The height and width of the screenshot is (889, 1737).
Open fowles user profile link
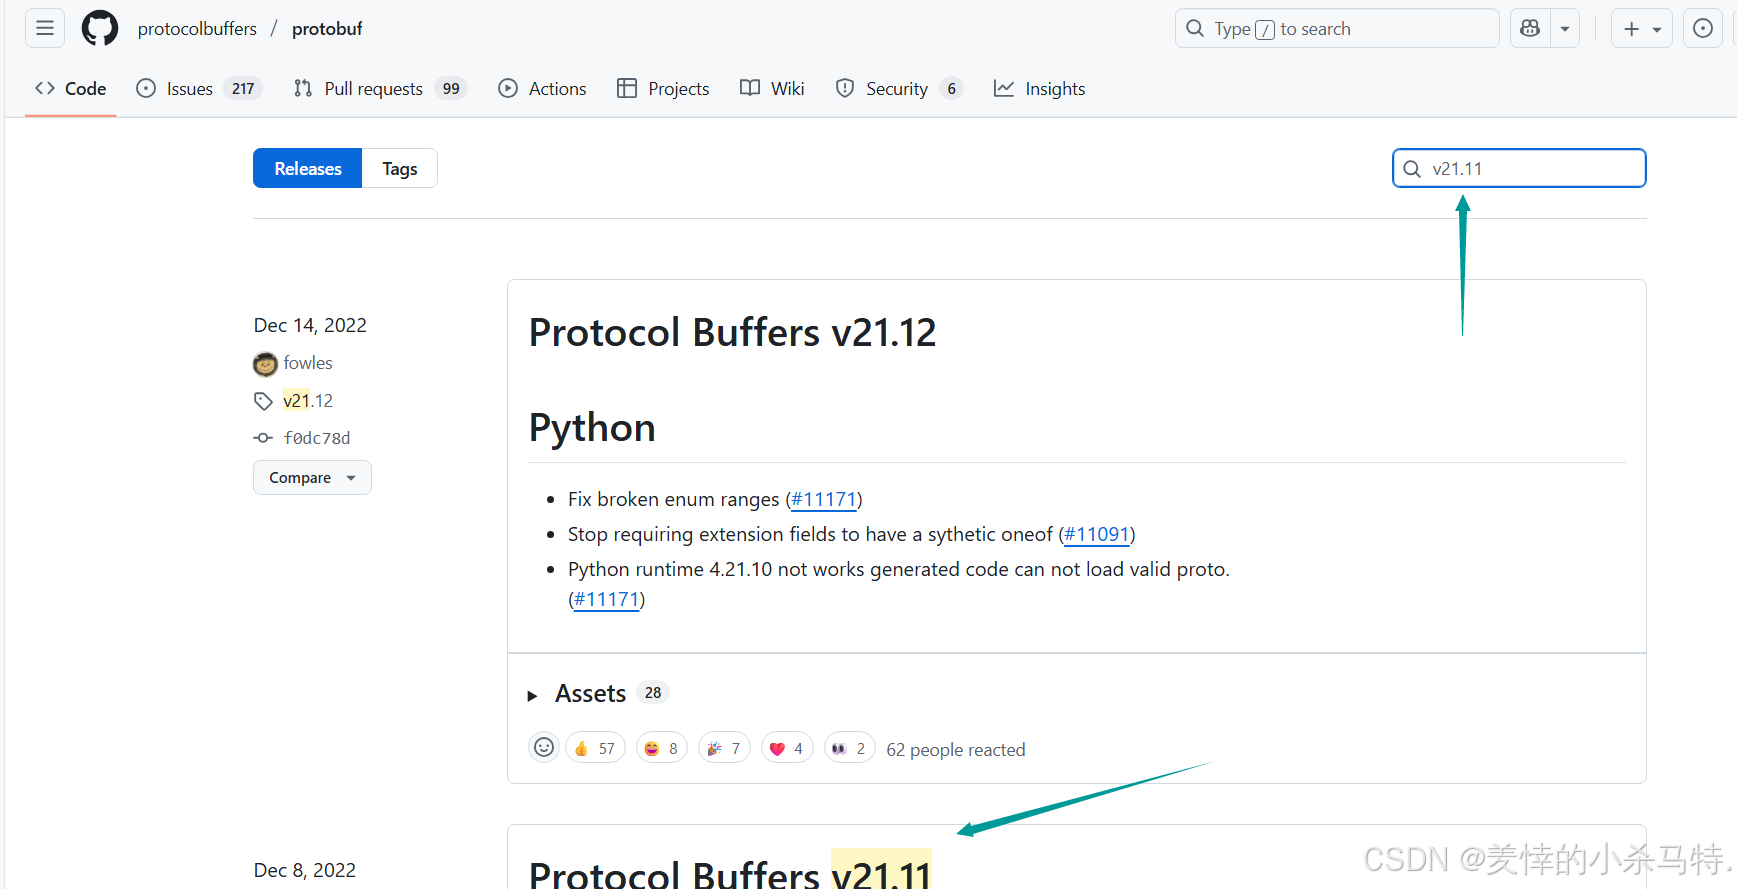308,363
